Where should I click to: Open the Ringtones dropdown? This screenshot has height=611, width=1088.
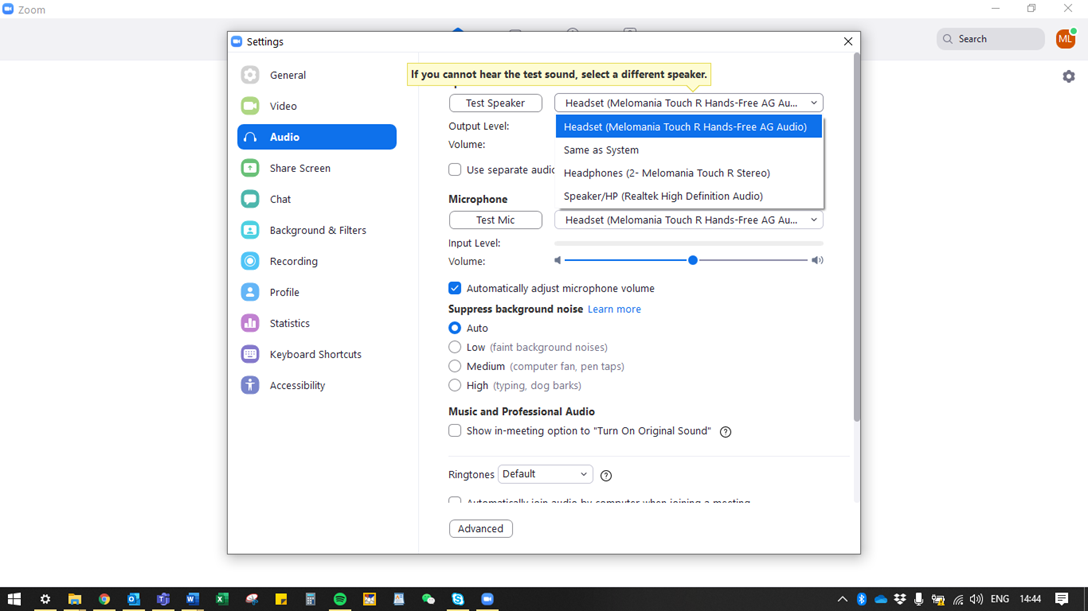pos(545,474)
